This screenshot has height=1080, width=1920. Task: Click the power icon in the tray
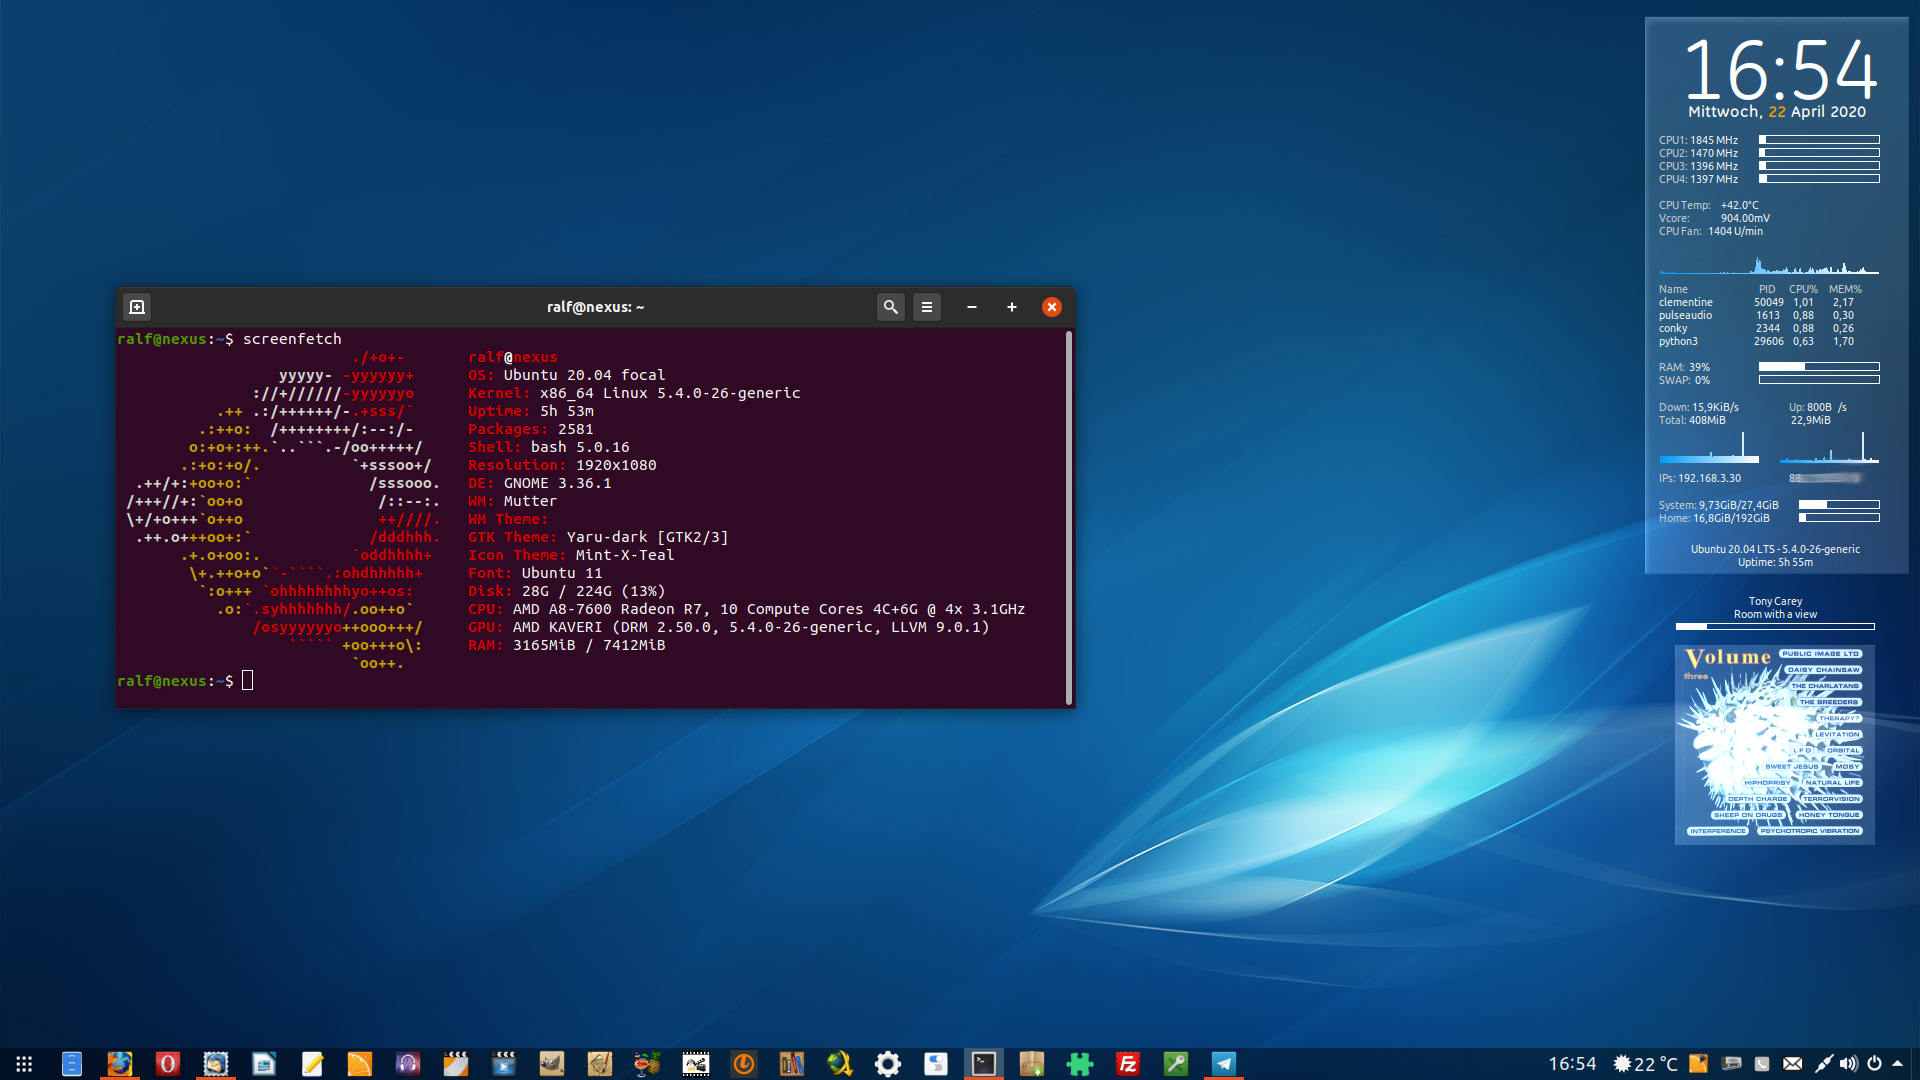(x=1874, y=1064)
